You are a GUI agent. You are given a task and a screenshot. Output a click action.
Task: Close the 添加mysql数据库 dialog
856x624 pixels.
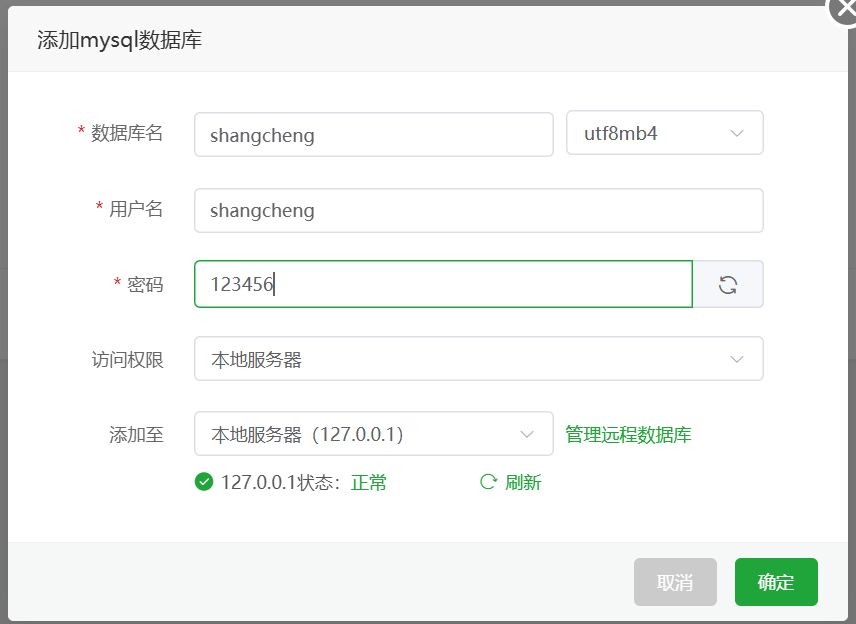click(x=845, y=8)
